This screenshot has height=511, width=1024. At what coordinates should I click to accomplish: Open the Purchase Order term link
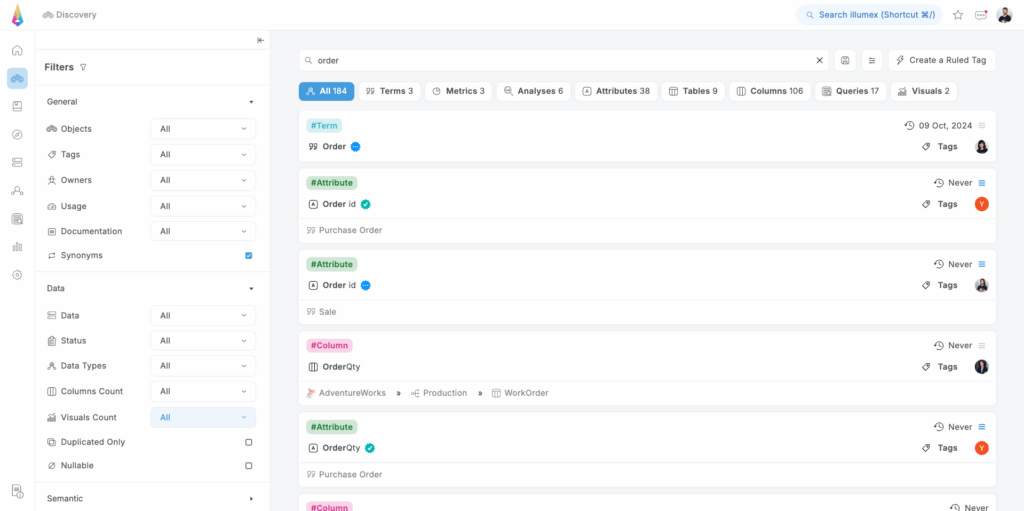click(x=350, y=230)
